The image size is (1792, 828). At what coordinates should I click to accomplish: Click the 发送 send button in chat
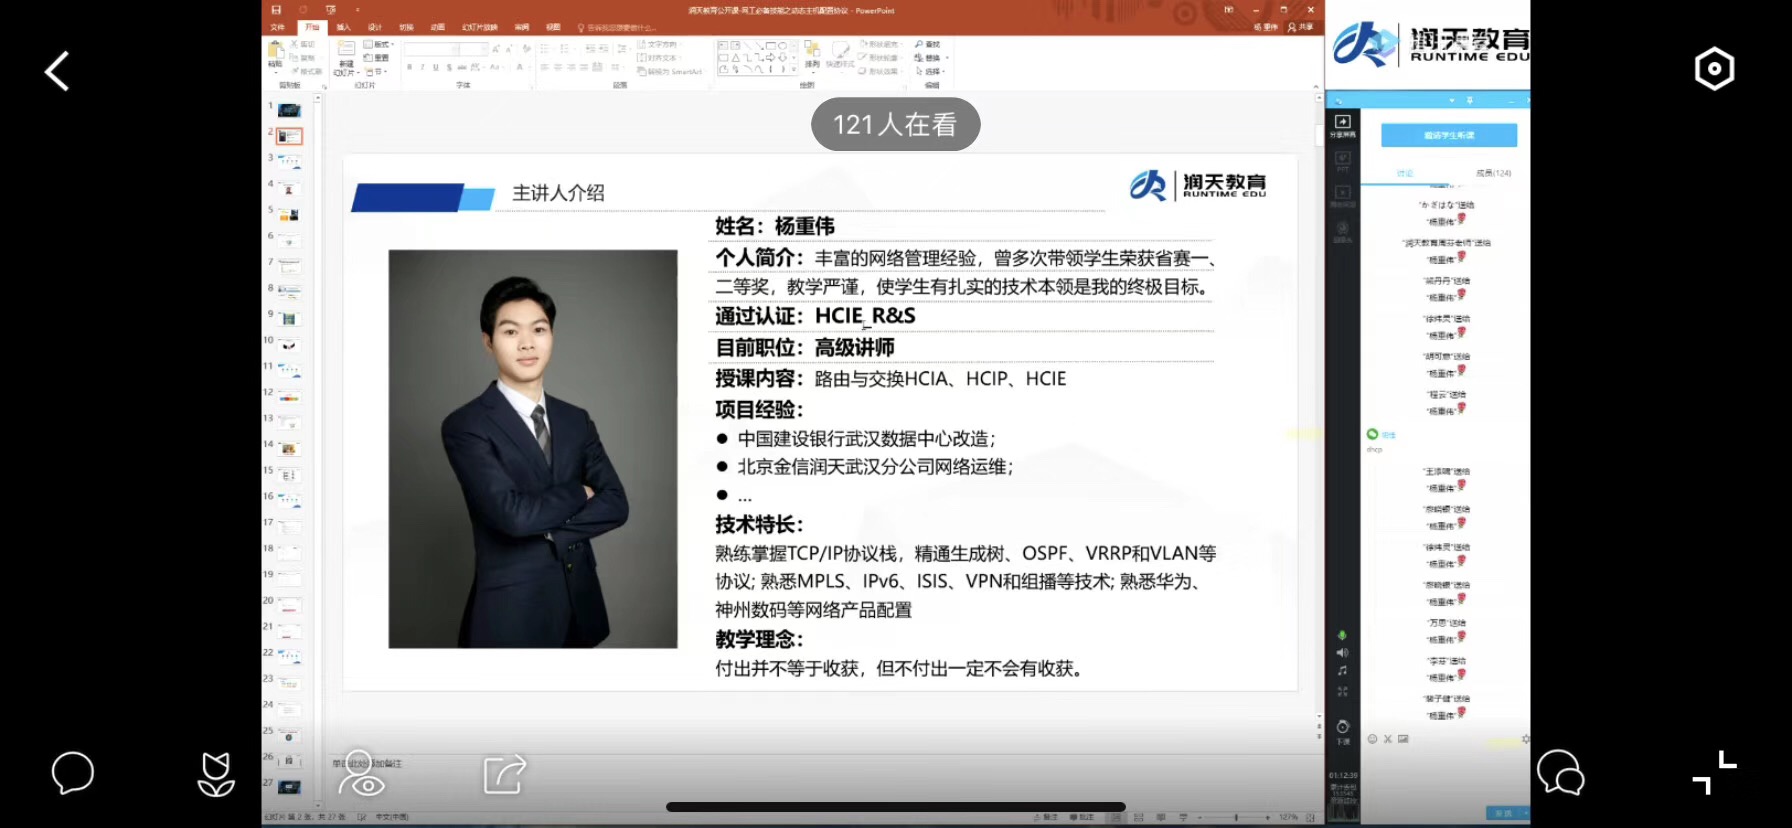pyautogui.click(x=1503, y=813)
